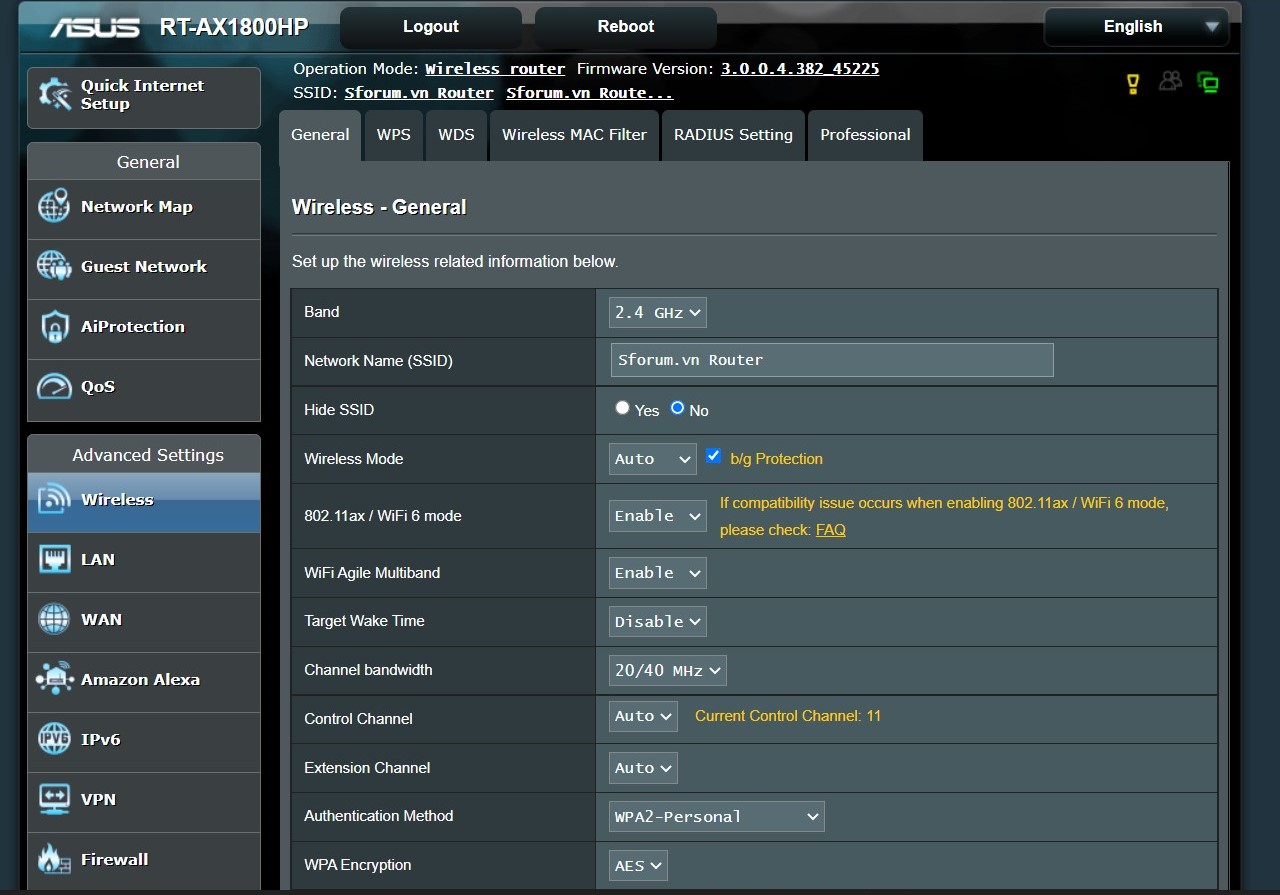Click 'Current Control Channel: 11' text

click(788, 716)
